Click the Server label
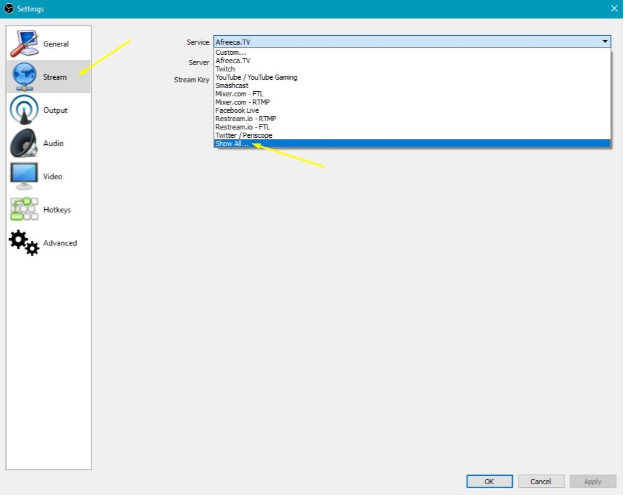The width and height of the screenshot is (624, 496). point(199,62)
